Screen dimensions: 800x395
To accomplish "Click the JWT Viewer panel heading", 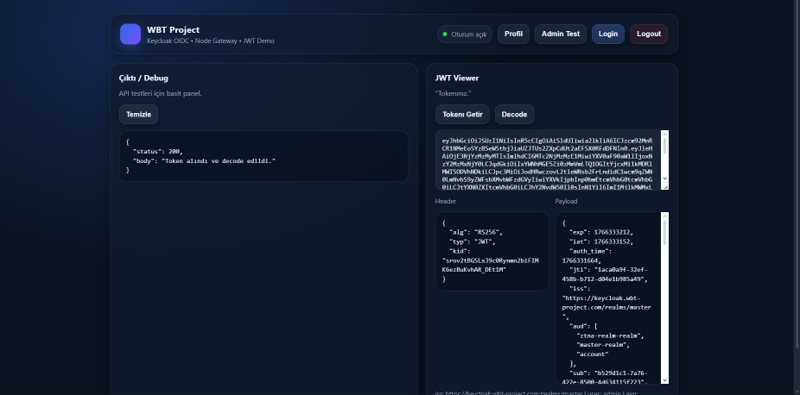I will (457, 78).
